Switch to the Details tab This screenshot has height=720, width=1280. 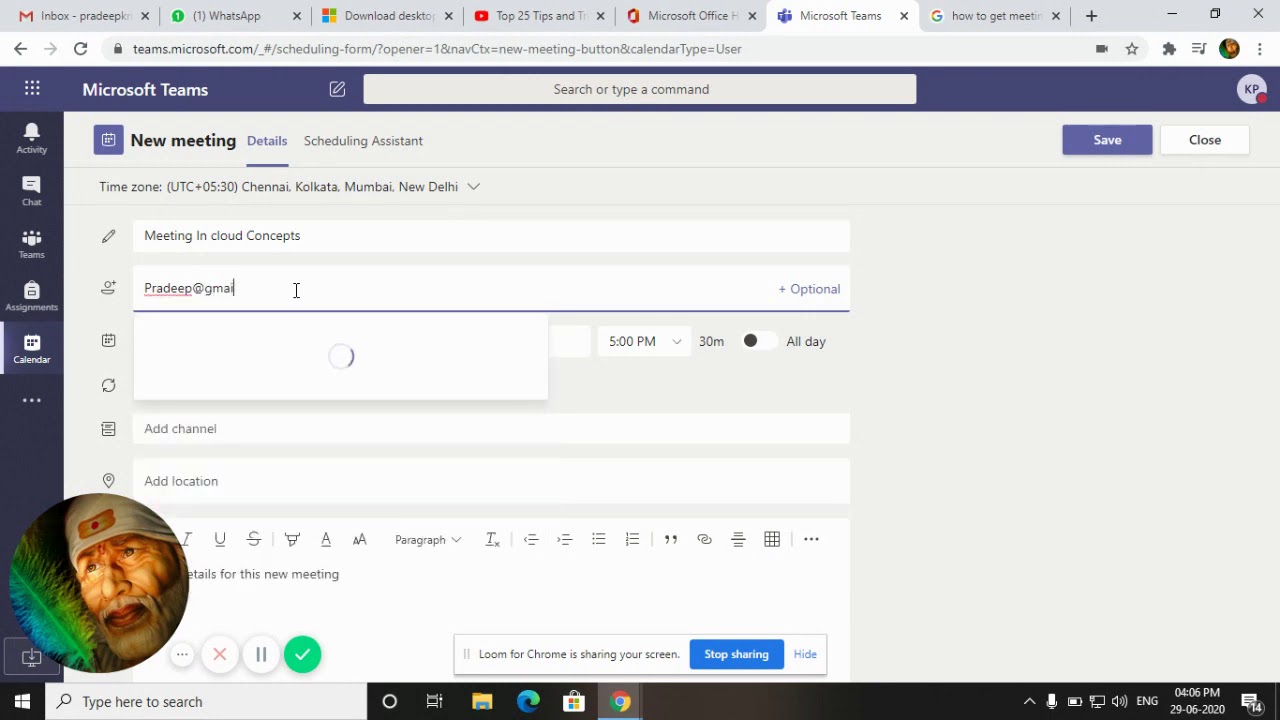pos(267,141)
